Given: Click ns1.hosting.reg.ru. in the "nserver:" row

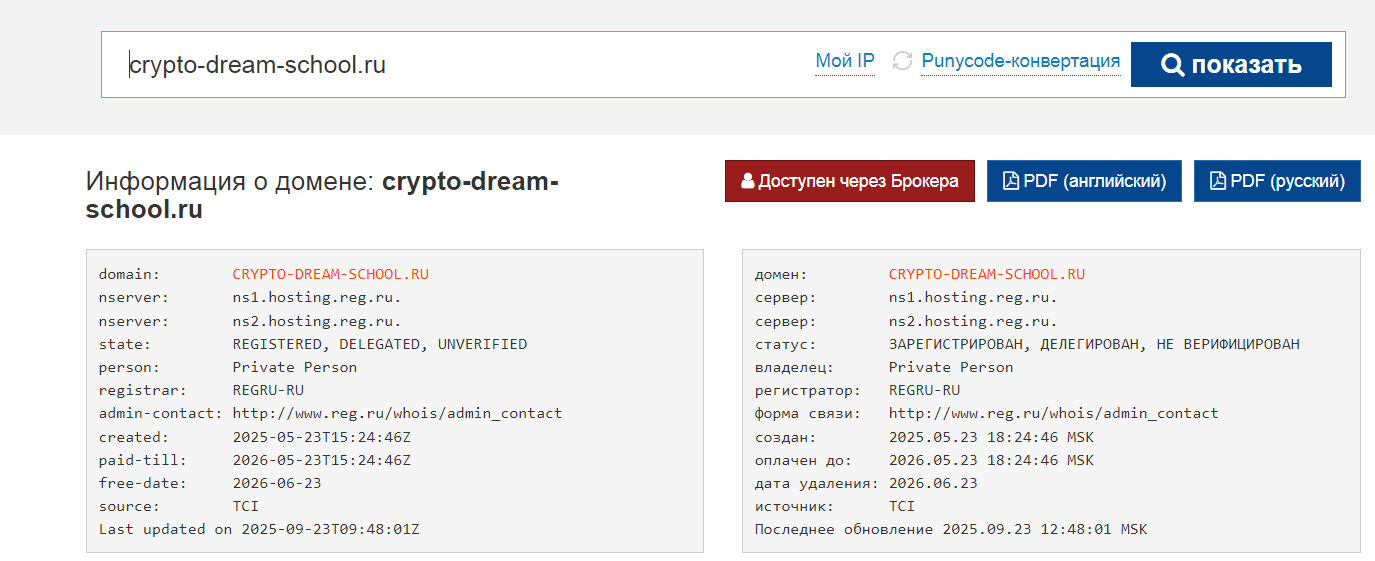Looking at the screenshot, I should pos(317,297).
